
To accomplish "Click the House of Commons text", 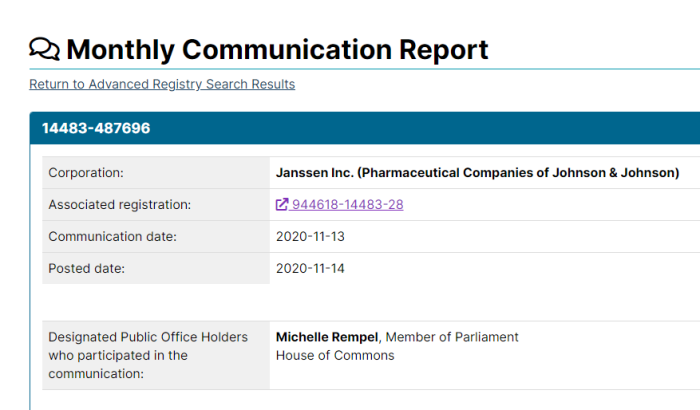I will tap(335, 356).
